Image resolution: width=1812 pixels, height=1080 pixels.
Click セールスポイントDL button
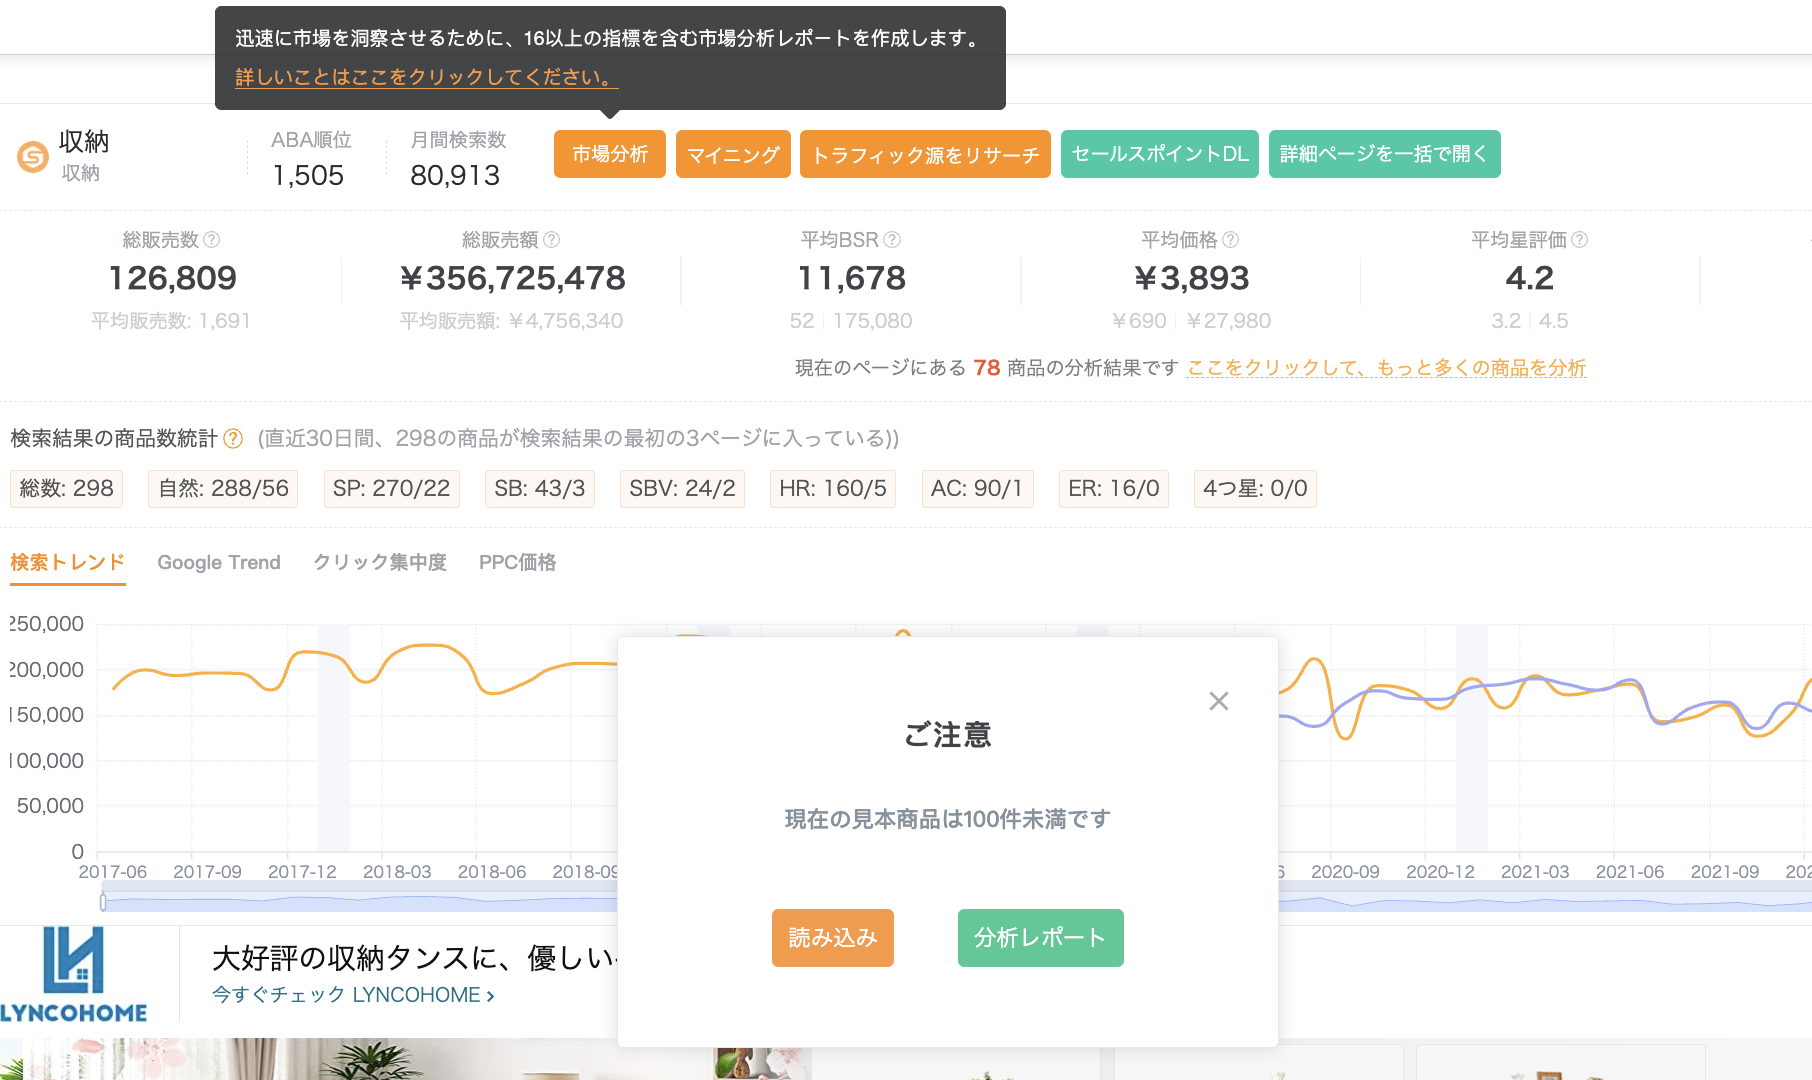pyautogui.click(x=1160, y=154)
